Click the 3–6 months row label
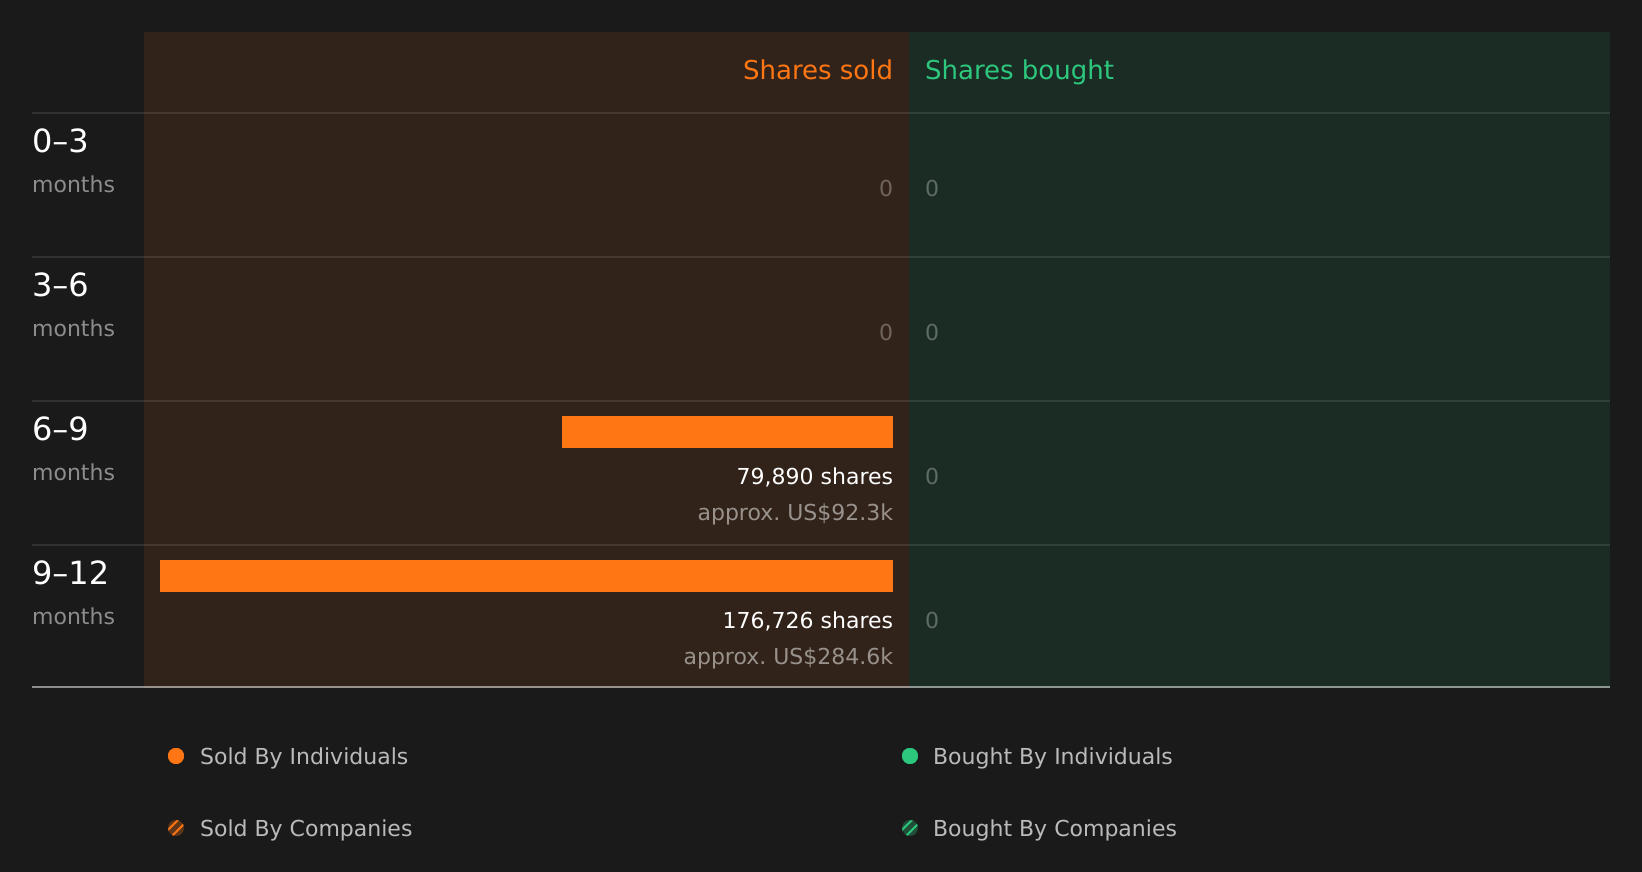1642x872 pixels. coord(73,305)
